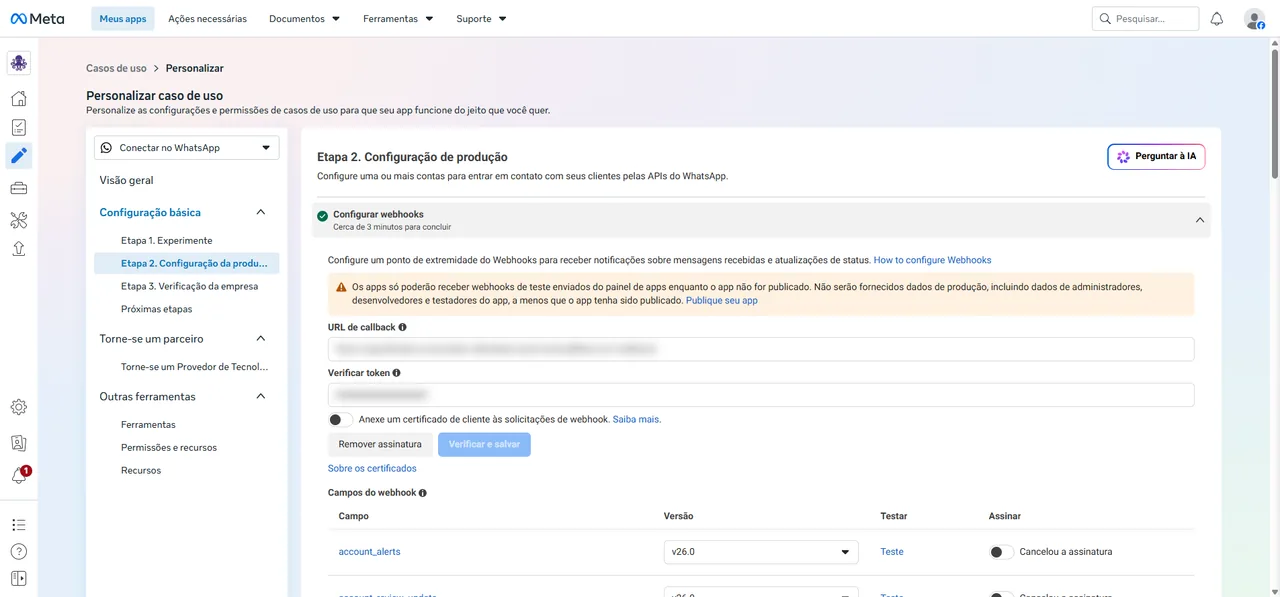Toggle client certificate attachment switch

(340, 420)
